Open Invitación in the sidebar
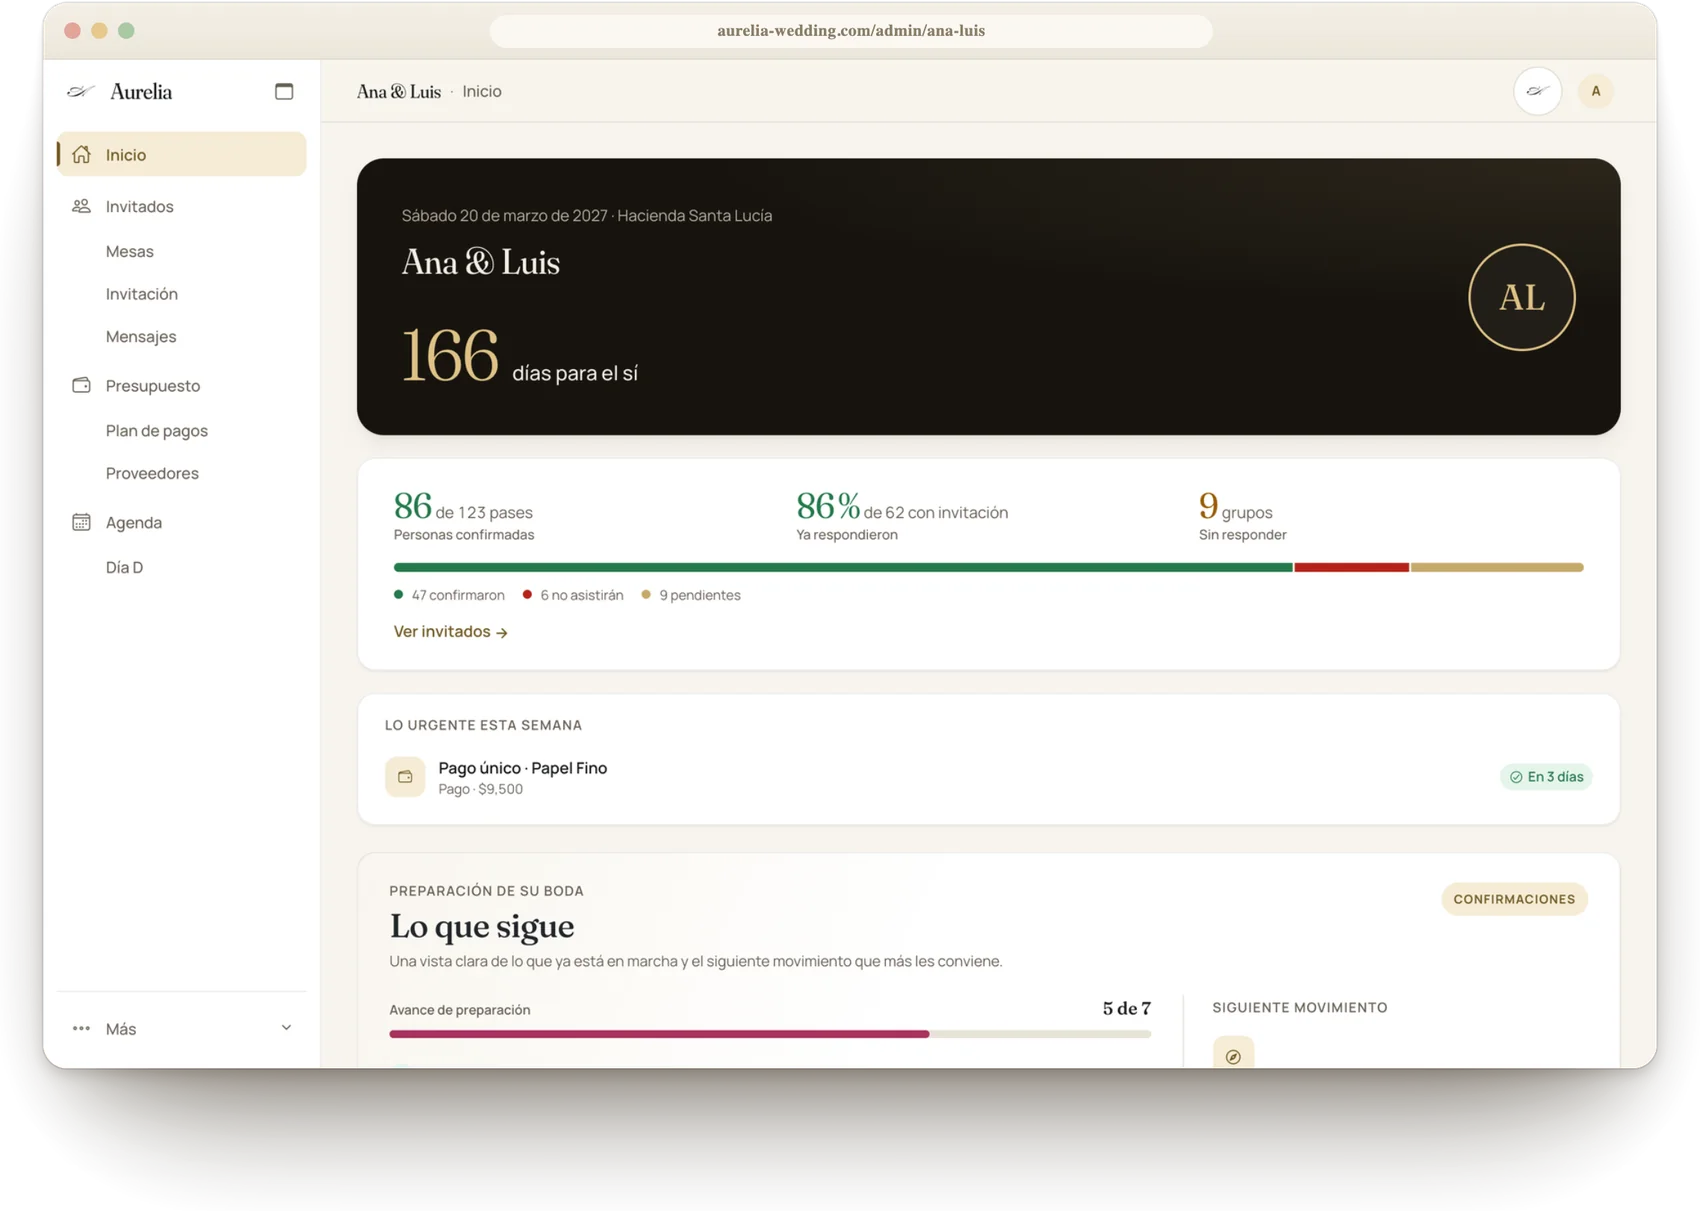 (142, 294)
